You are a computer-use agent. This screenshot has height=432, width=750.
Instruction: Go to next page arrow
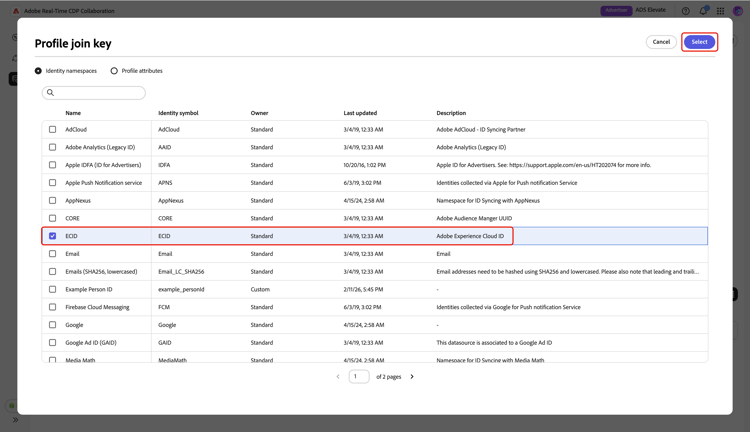click(412, 377)
